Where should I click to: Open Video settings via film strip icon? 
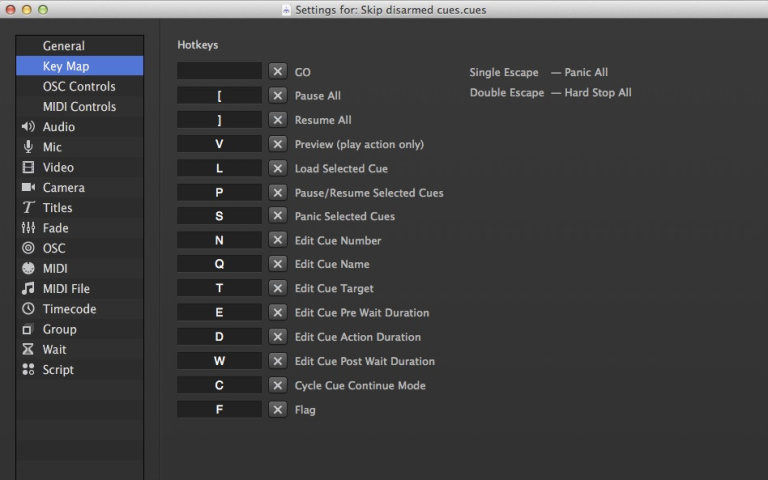point(28,167)
